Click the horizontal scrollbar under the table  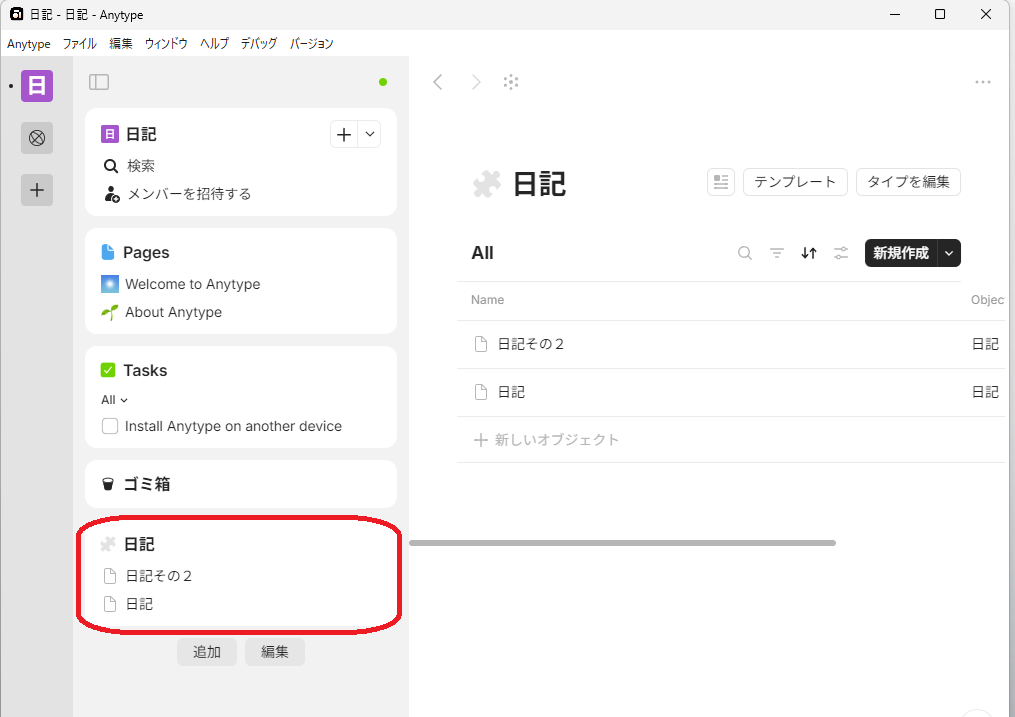[x=623, y=543]
